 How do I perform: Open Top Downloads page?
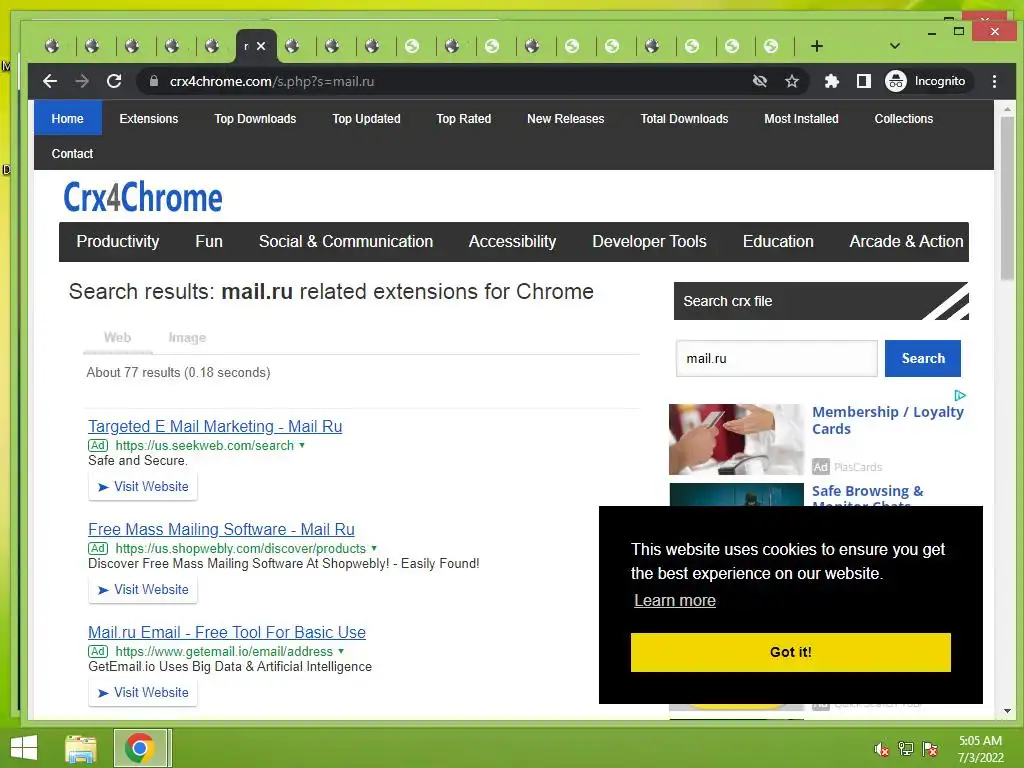click(x=255, y=118)
